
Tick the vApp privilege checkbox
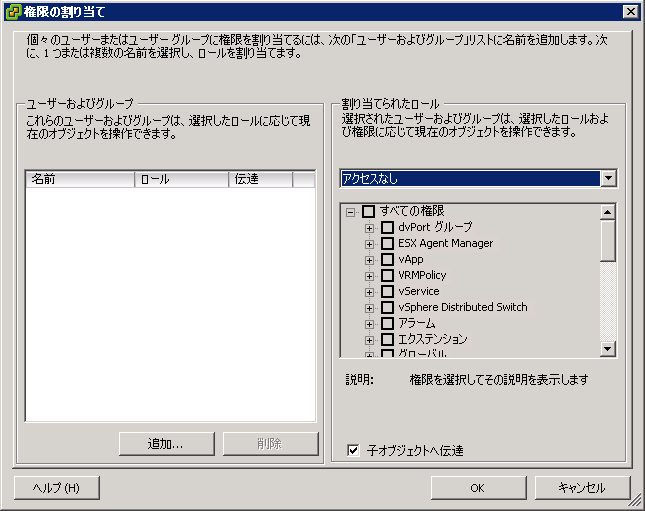[387, 259]
